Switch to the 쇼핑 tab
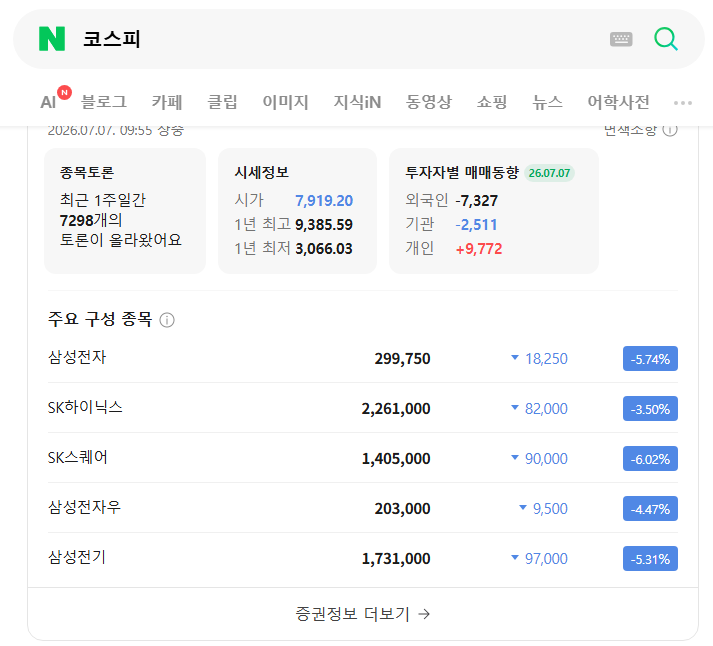 (492, 102)
